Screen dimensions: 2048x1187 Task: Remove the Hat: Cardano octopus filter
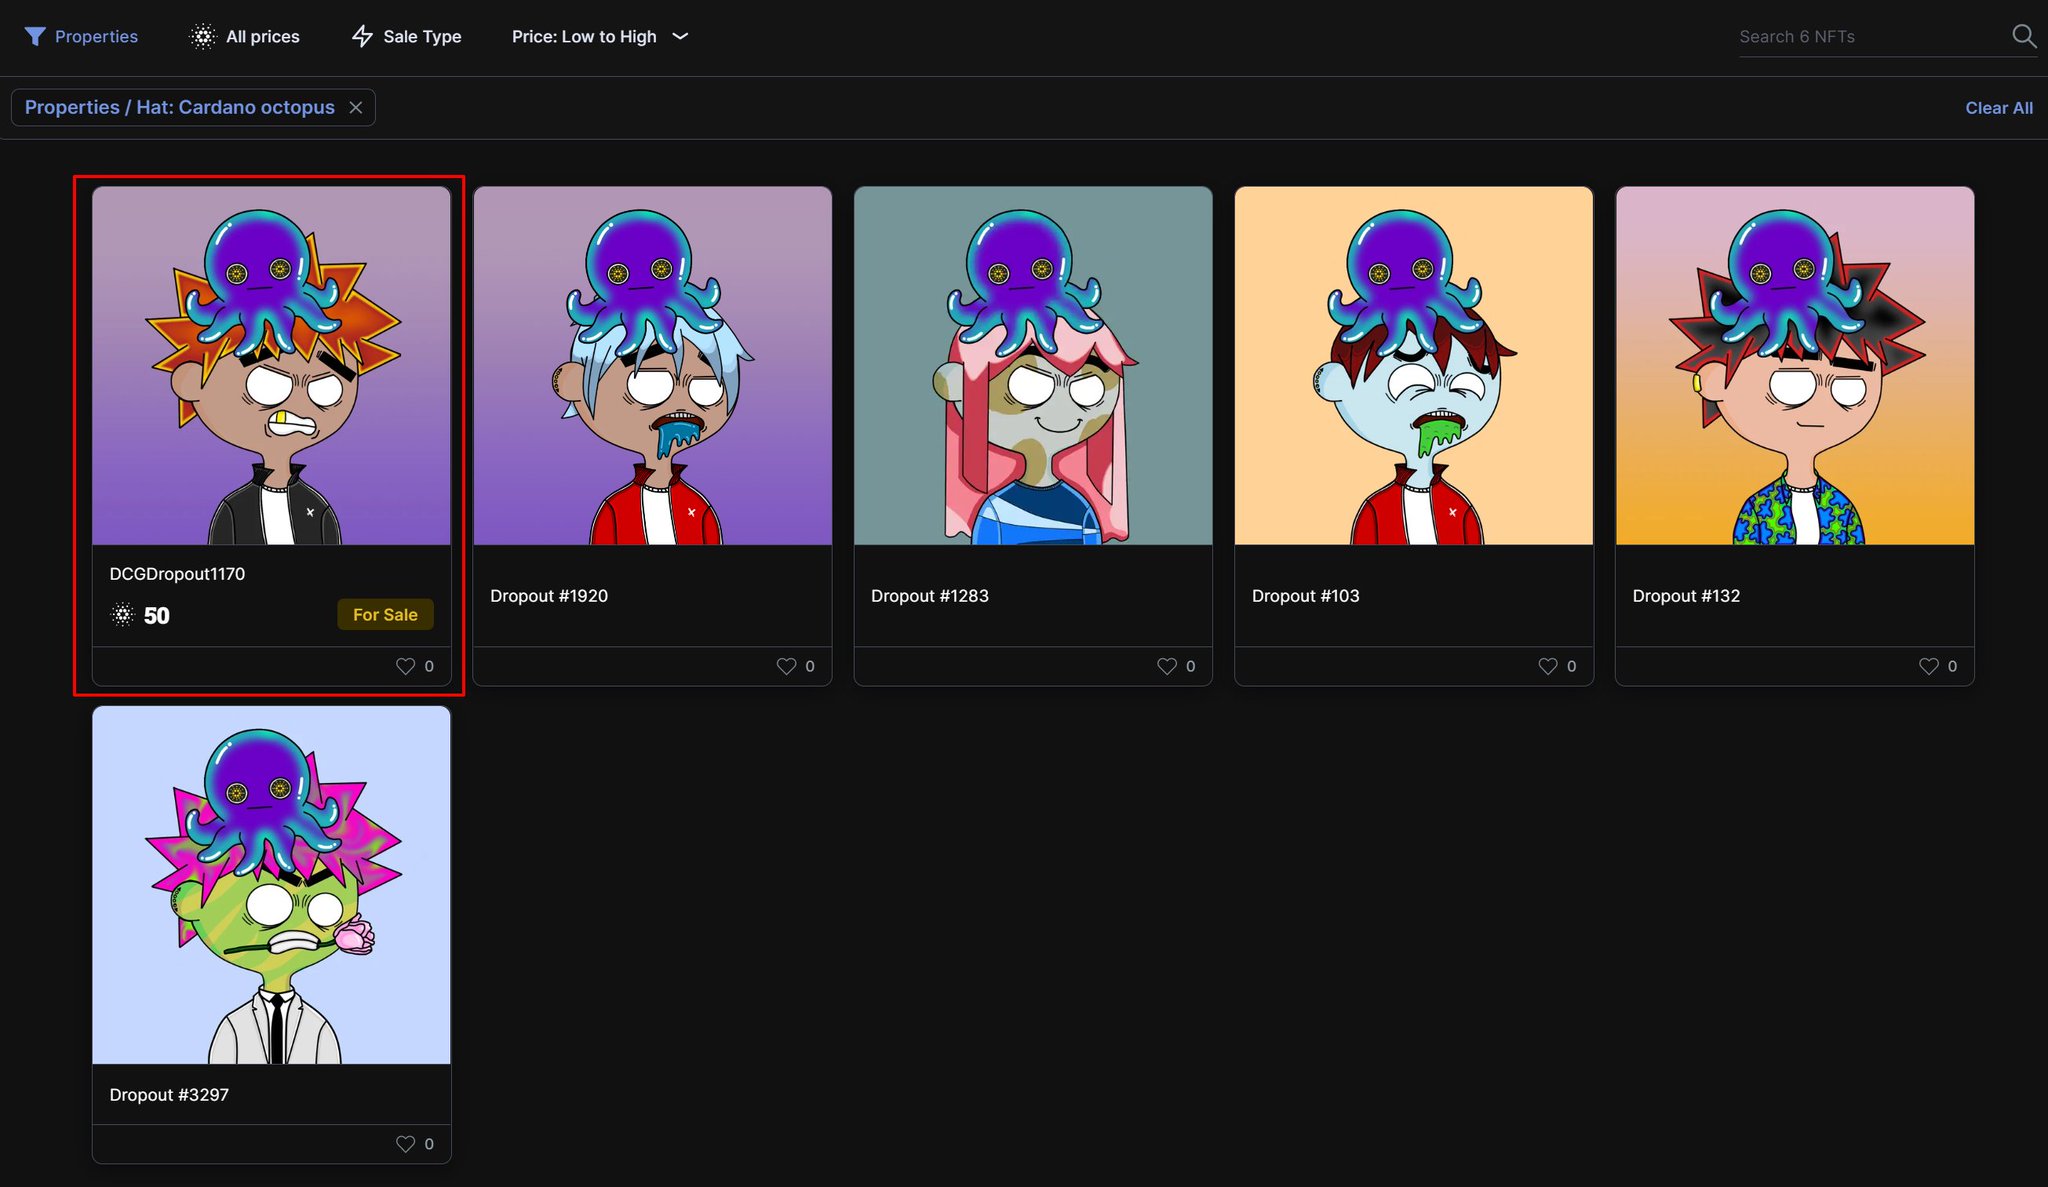point(355,108)
